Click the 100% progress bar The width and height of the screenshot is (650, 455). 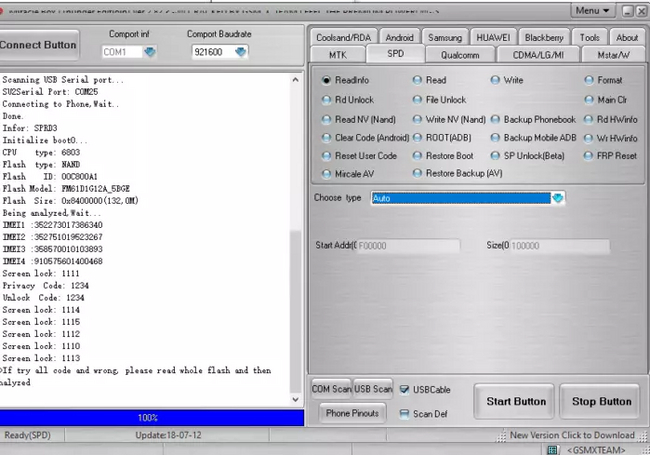coord(148,417)
